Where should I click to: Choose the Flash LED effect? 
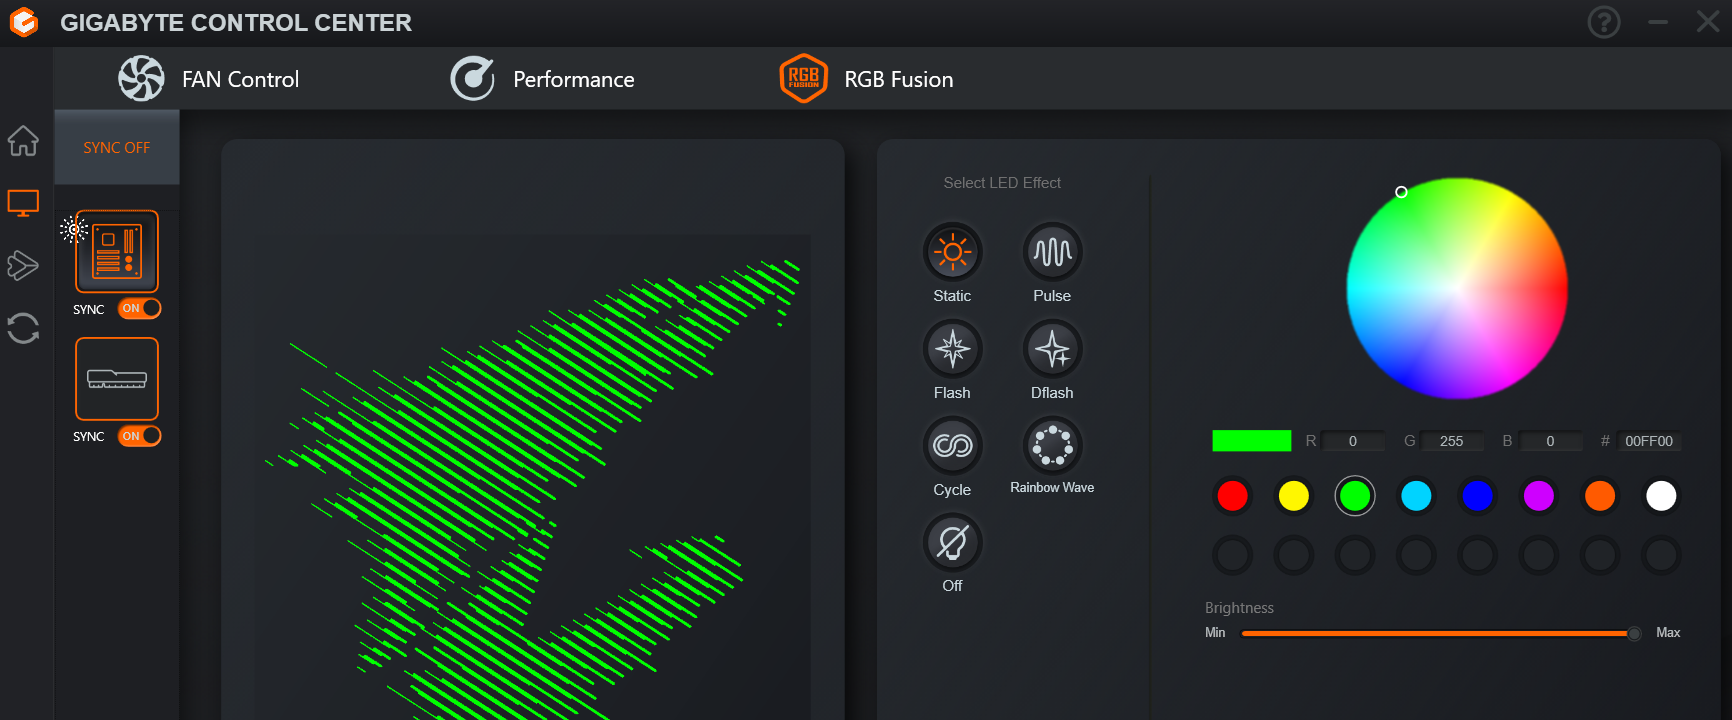952,349
